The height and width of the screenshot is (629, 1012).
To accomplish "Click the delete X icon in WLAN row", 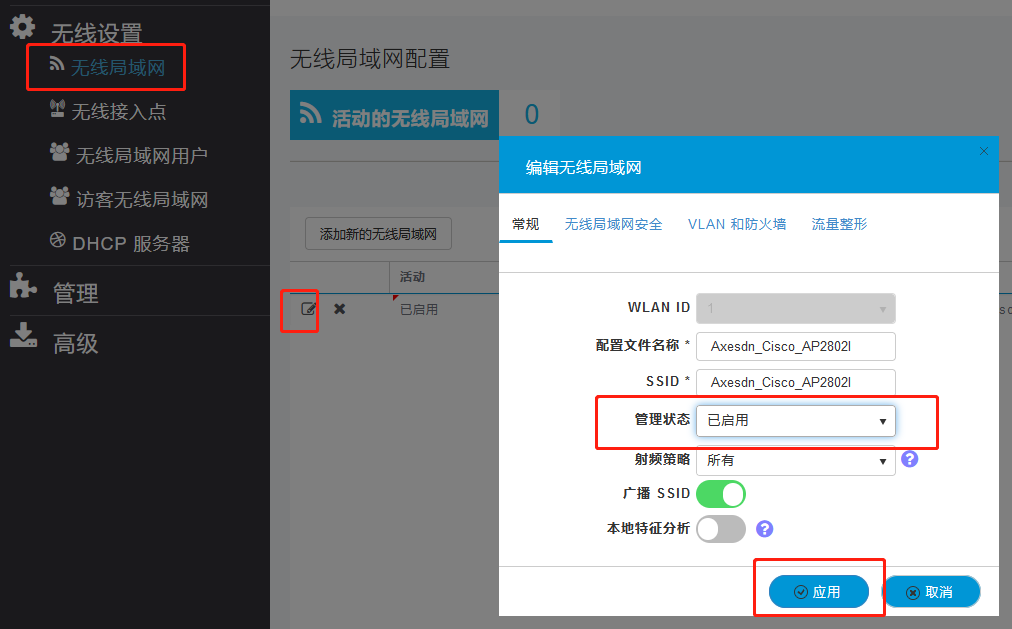I will coord(339,309).
